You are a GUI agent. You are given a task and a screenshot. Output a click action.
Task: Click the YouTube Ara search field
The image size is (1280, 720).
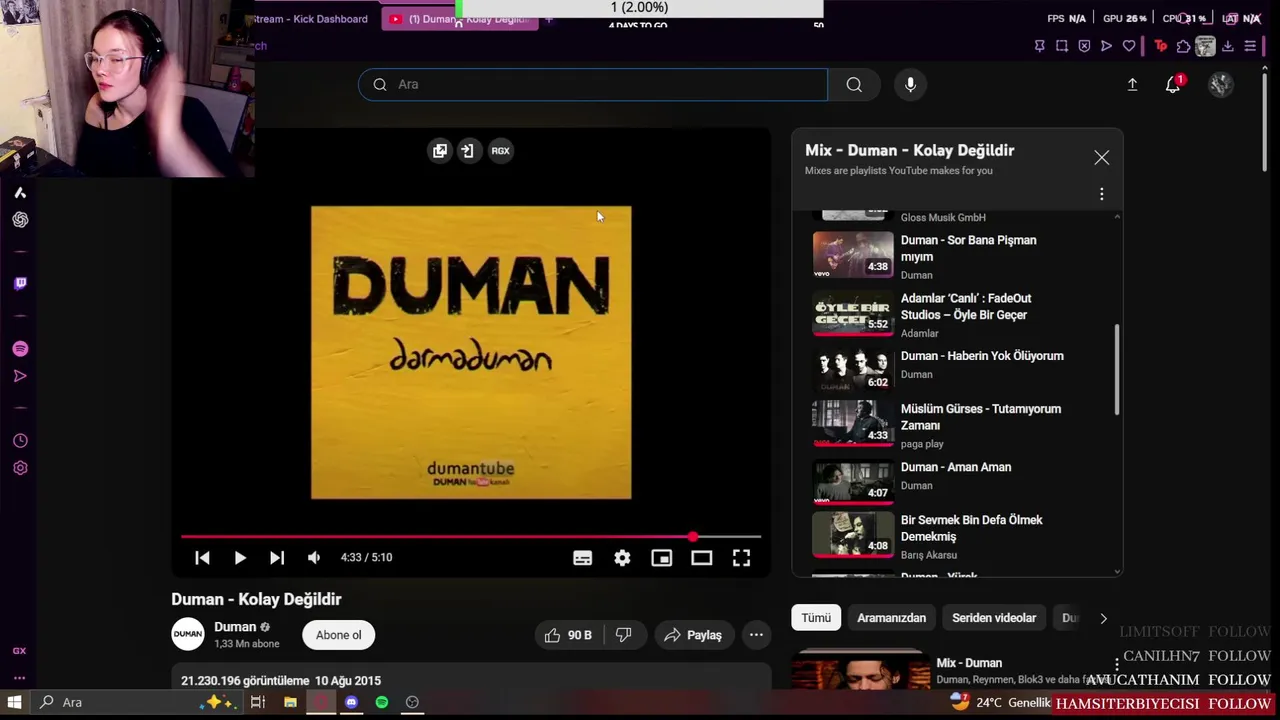pos(593,85)
